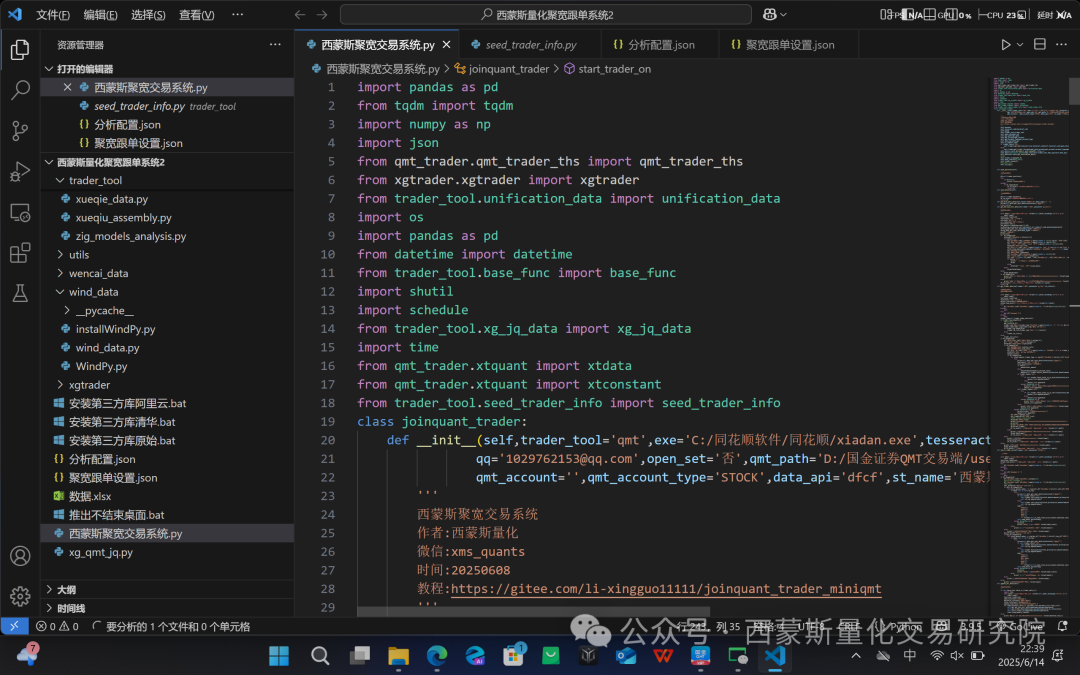Switch to the 分析配置.json editor tab
The image size is (1080, 675).
(x=660, y=45)
